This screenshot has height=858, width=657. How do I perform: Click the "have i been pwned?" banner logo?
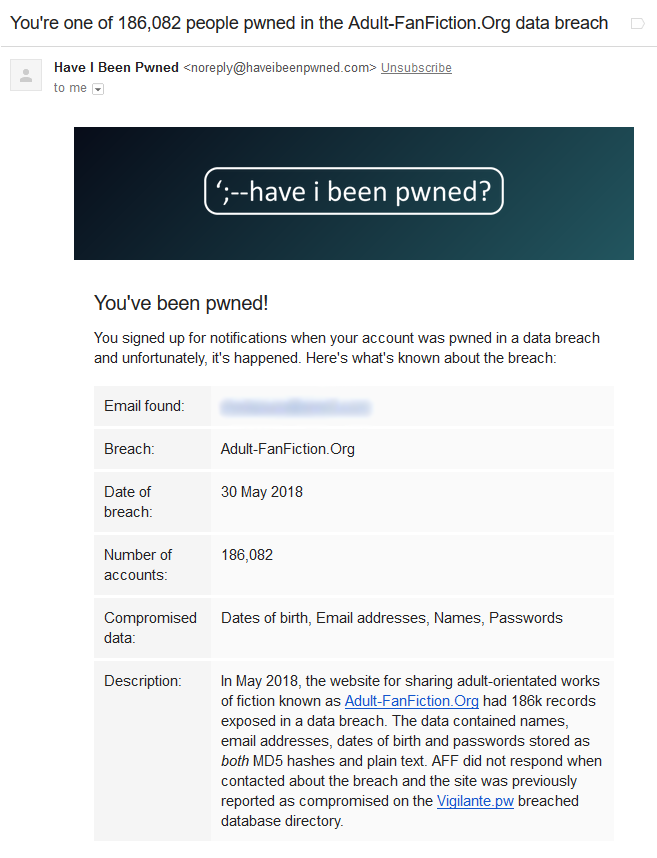[x=354, y=192]
